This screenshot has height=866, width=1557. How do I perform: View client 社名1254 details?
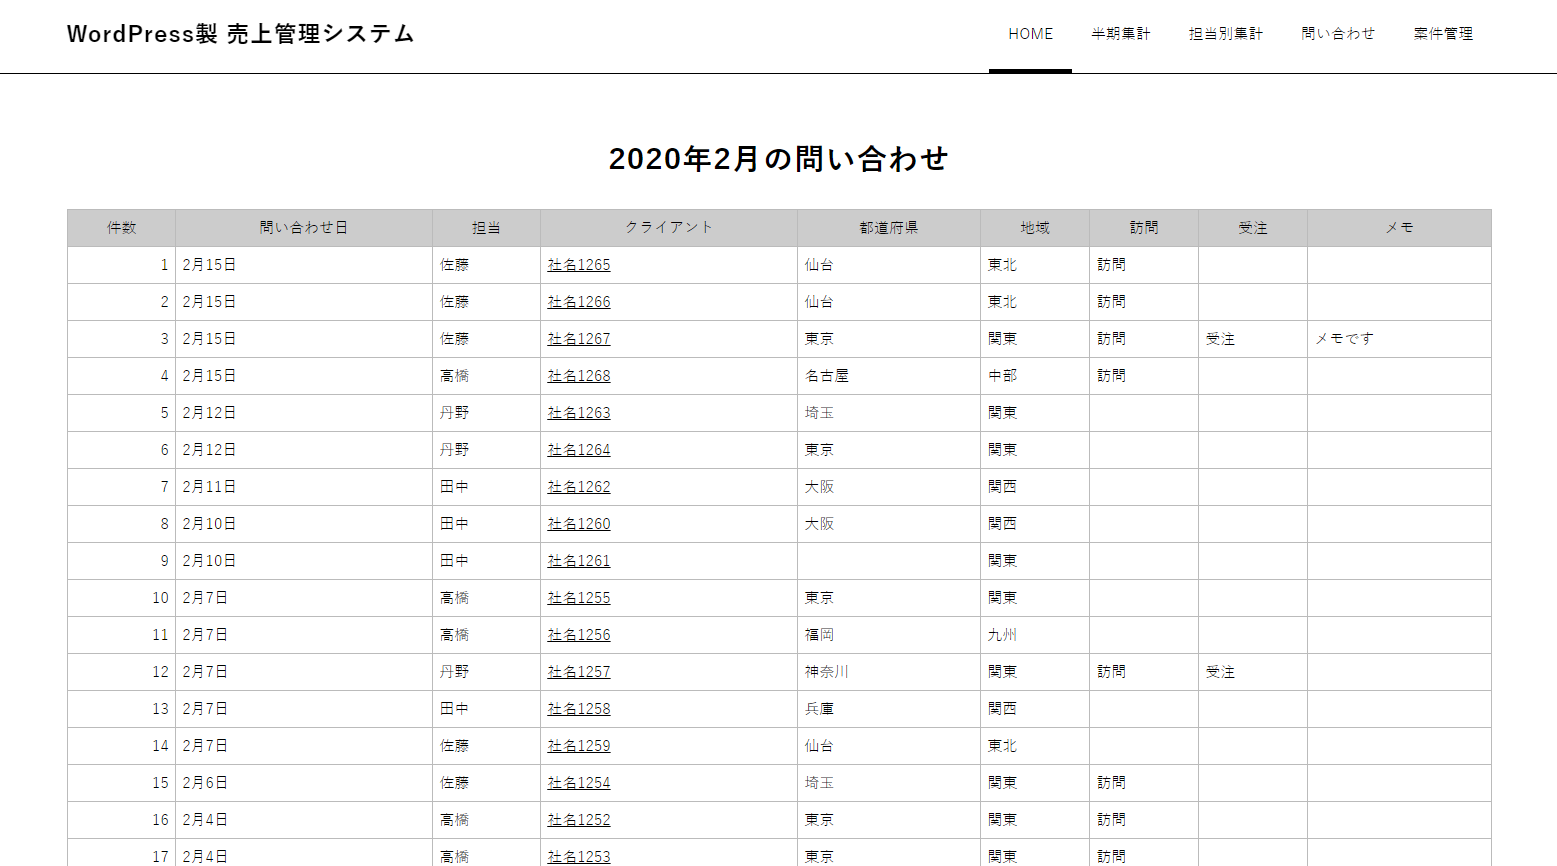pyautogui.click(x=578, y=783)
